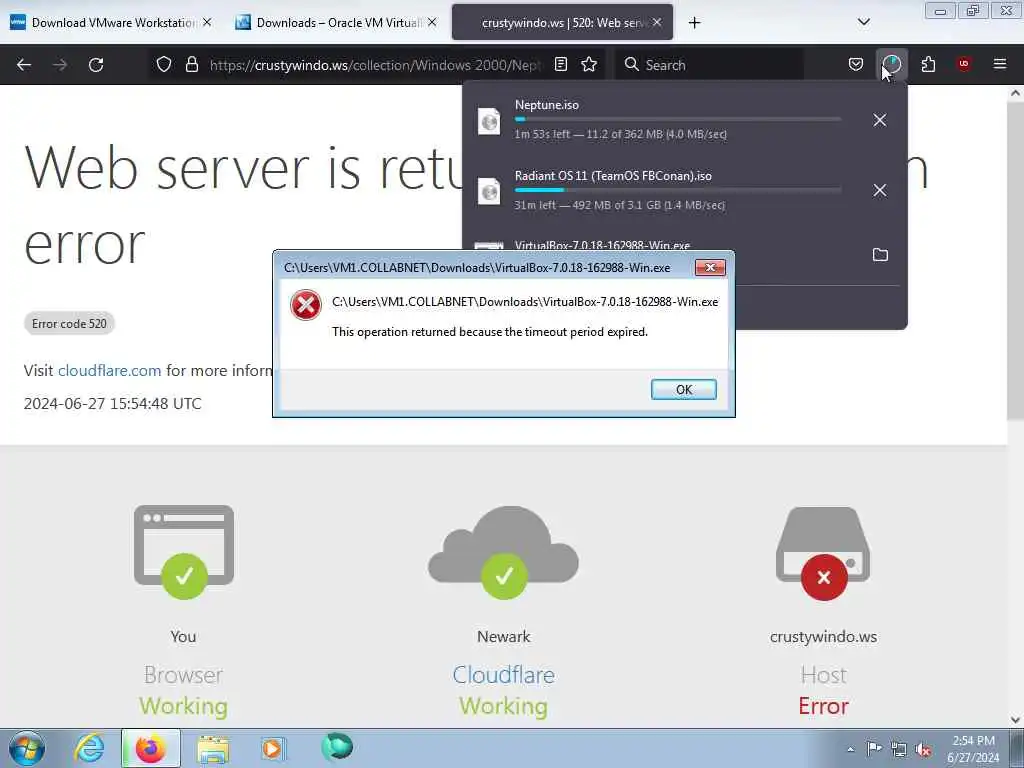
Task: Launch Internet Explorer from taskbar
Action: tap(89, 748)
